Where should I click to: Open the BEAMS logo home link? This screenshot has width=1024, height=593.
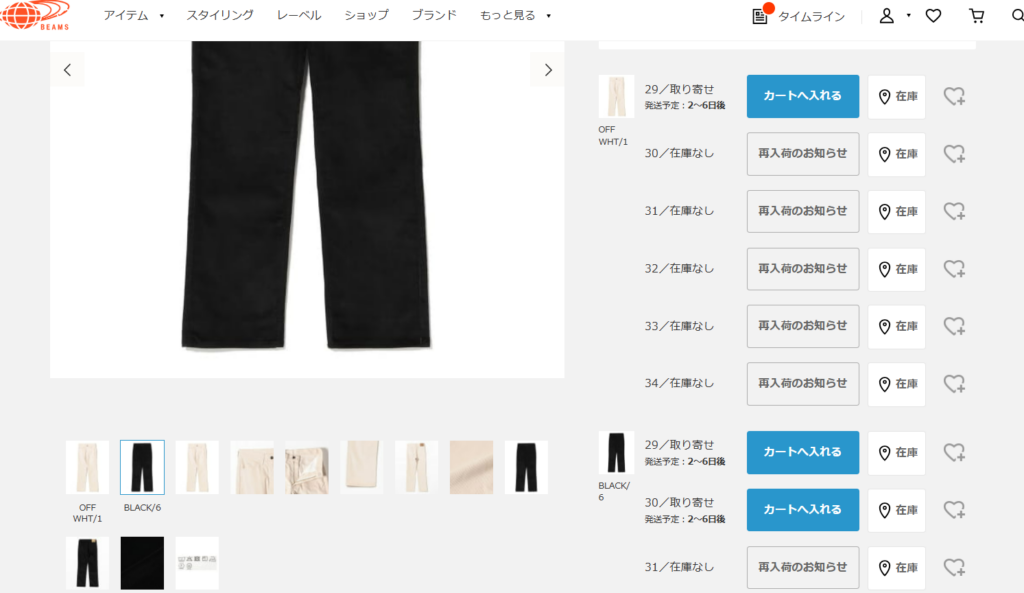(x=35, y=15)
